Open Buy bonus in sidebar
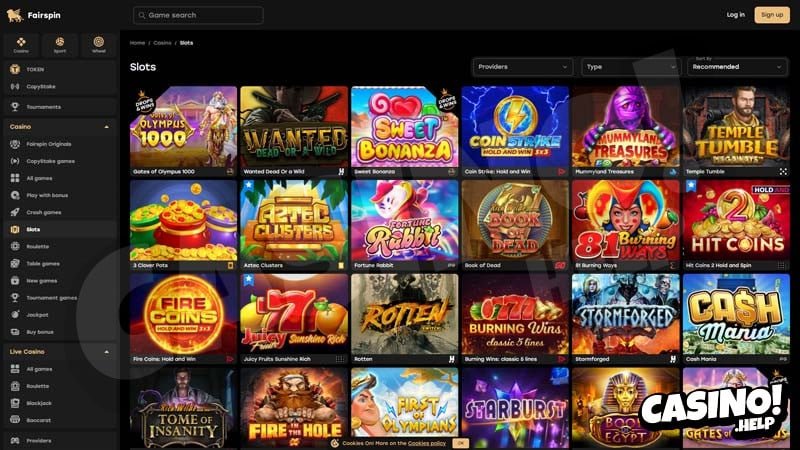Viewport: 800px width, 450px height. pyautogui.click(x=60, y=332)
